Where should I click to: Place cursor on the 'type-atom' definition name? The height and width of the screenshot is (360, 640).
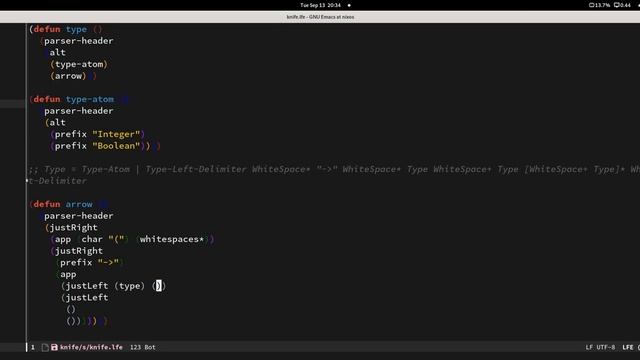pyautogui.click(x=90, y=99)
